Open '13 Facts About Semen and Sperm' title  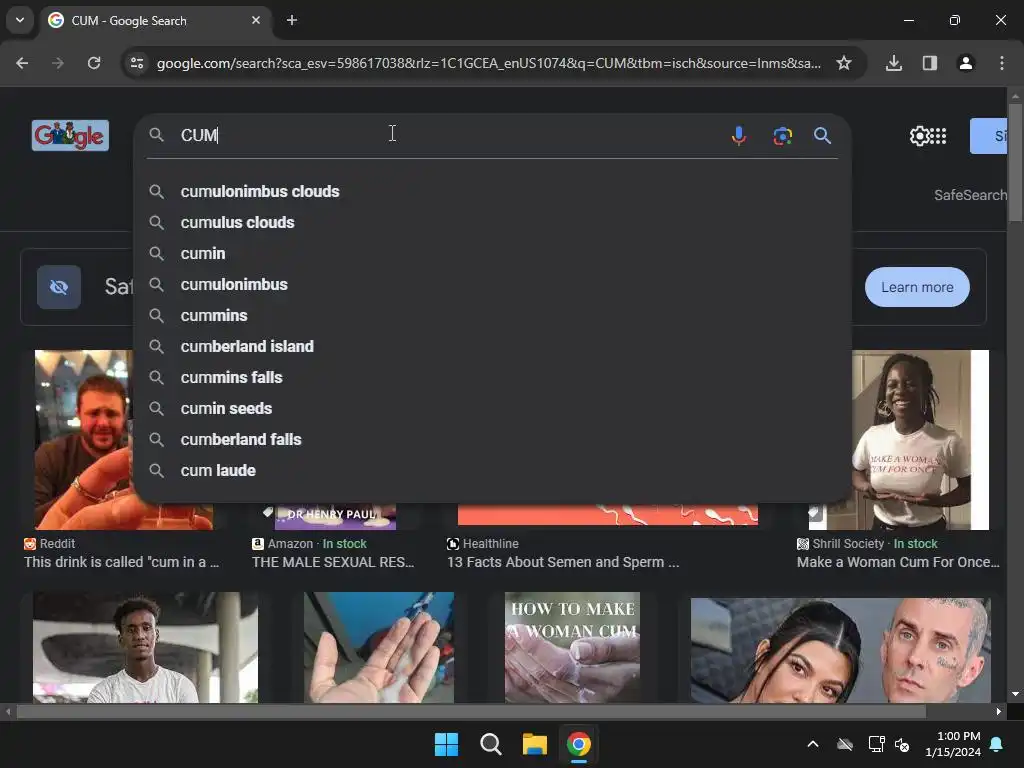pyautogui.click(x=563, y=562)
